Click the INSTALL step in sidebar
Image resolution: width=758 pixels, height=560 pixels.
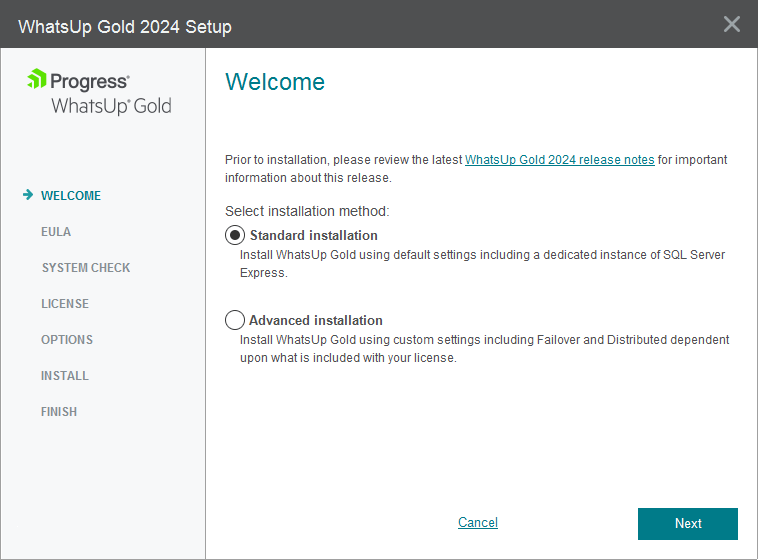tap(65, 376)
